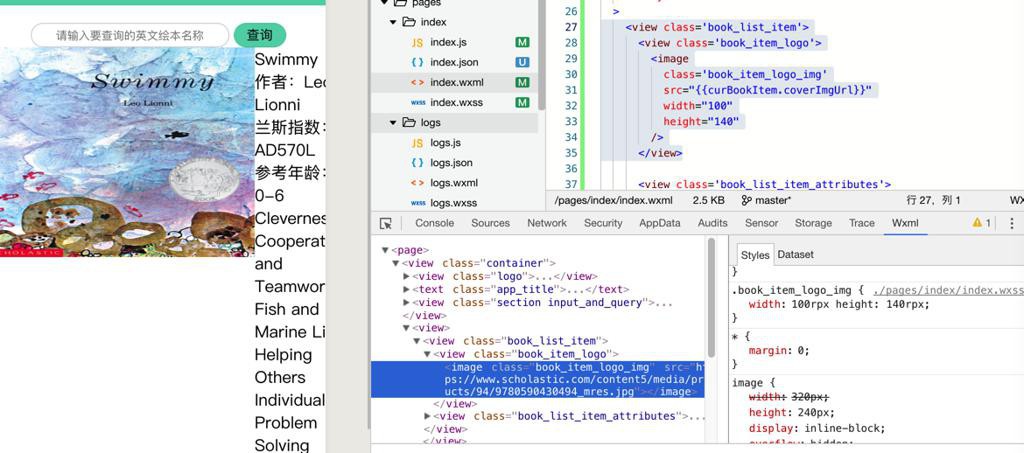Click the margin: 0 style rule

tap(778, 351)
